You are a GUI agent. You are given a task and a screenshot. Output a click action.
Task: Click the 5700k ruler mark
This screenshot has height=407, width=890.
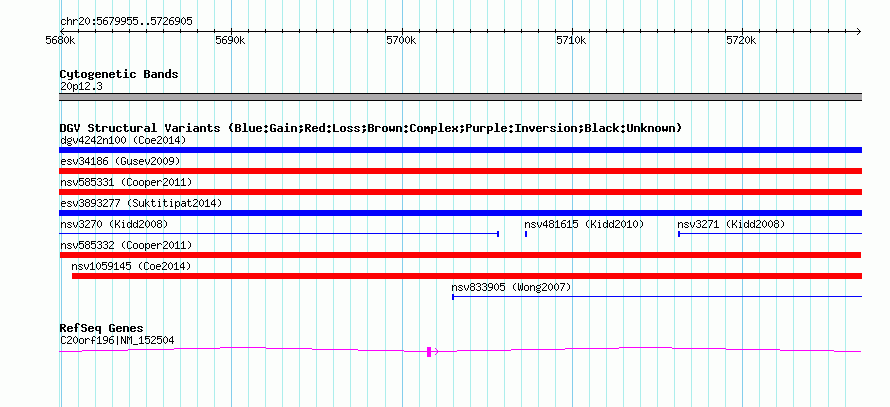point(401,41)
